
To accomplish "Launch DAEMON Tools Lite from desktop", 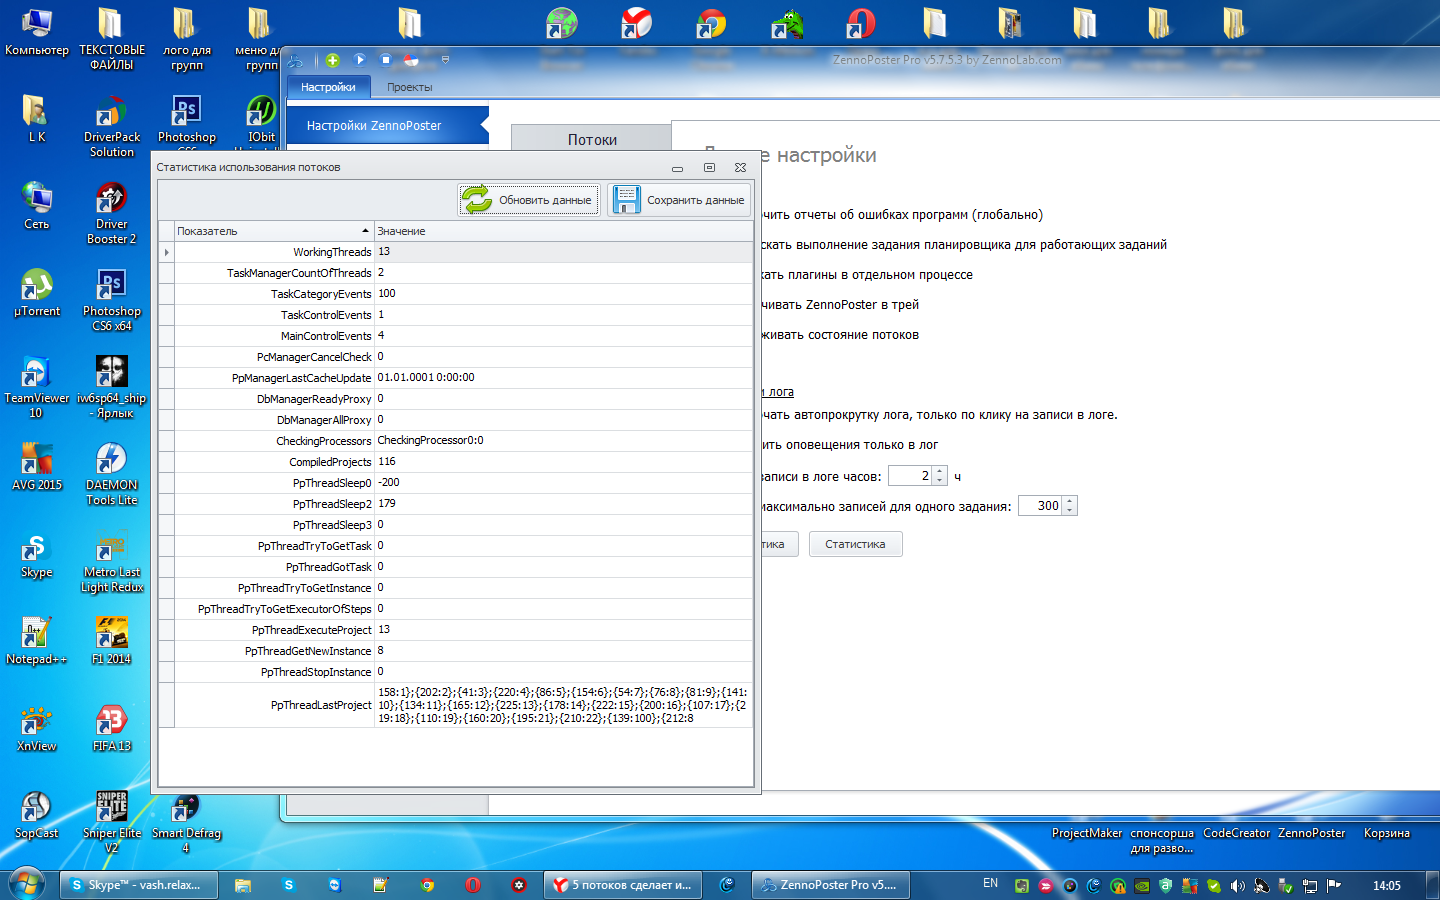I will pyautogui.click(x=111, y=474).
